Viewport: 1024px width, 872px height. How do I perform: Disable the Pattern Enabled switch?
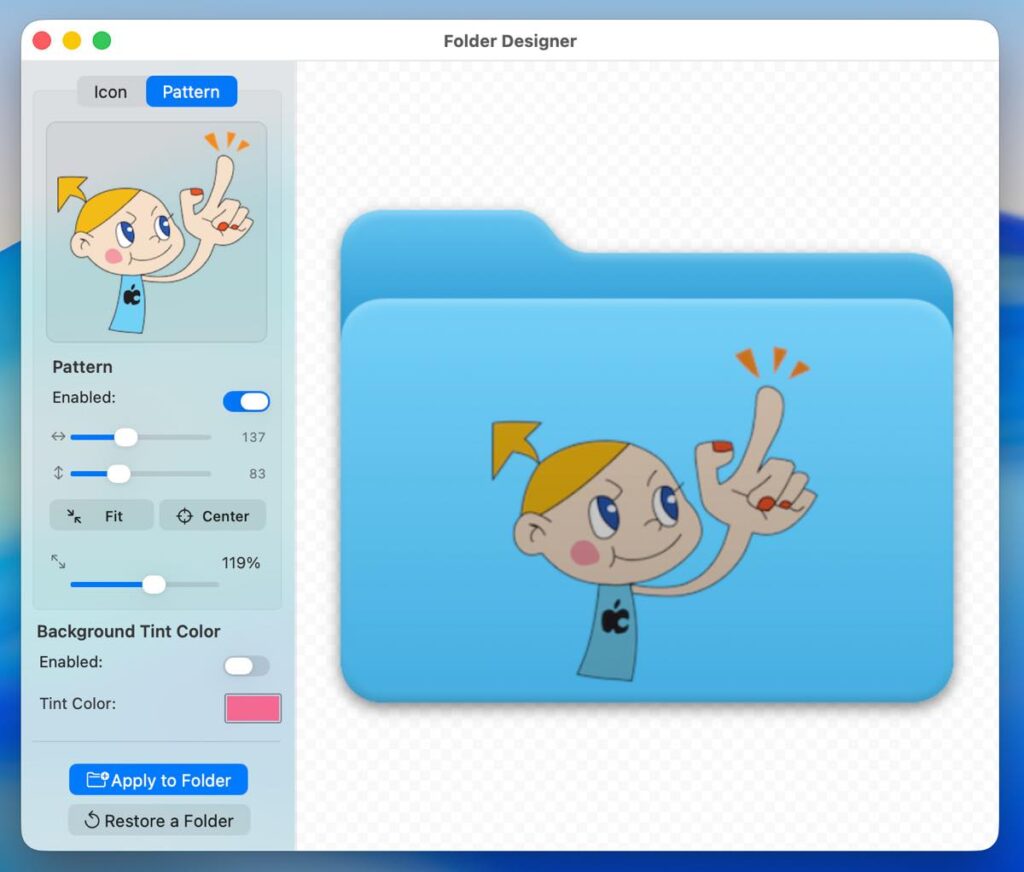[x=246, y=401]
